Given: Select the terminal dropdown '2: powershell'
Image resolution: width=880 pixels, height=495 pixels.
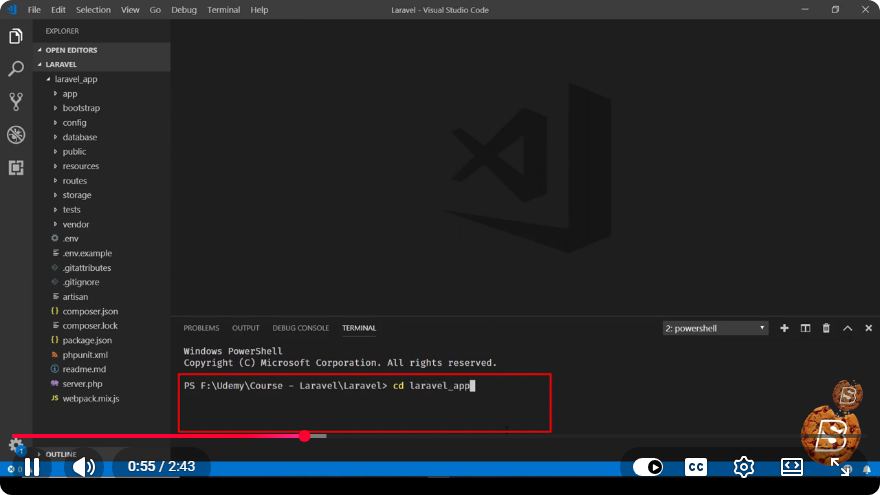Looking at the screenshot, I should click(715, 328).
